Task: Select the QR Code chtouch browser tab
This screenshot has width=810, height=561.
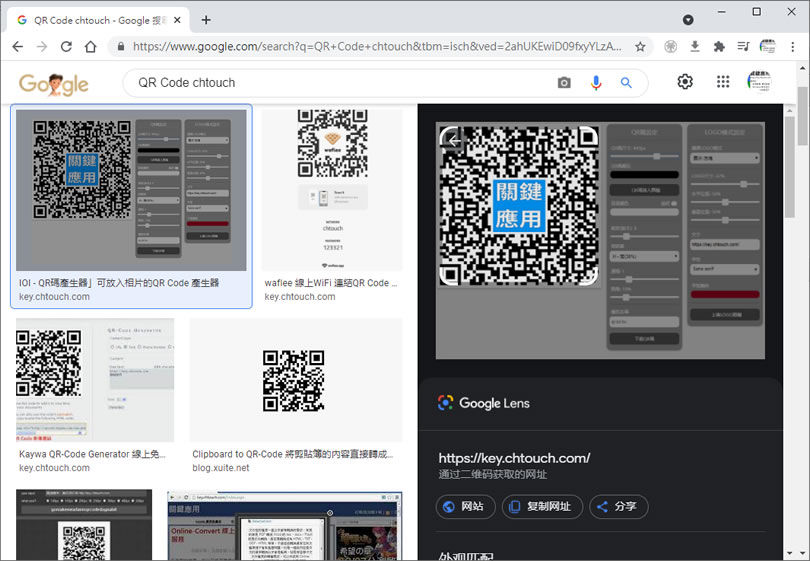Action: tap(98, 20)
